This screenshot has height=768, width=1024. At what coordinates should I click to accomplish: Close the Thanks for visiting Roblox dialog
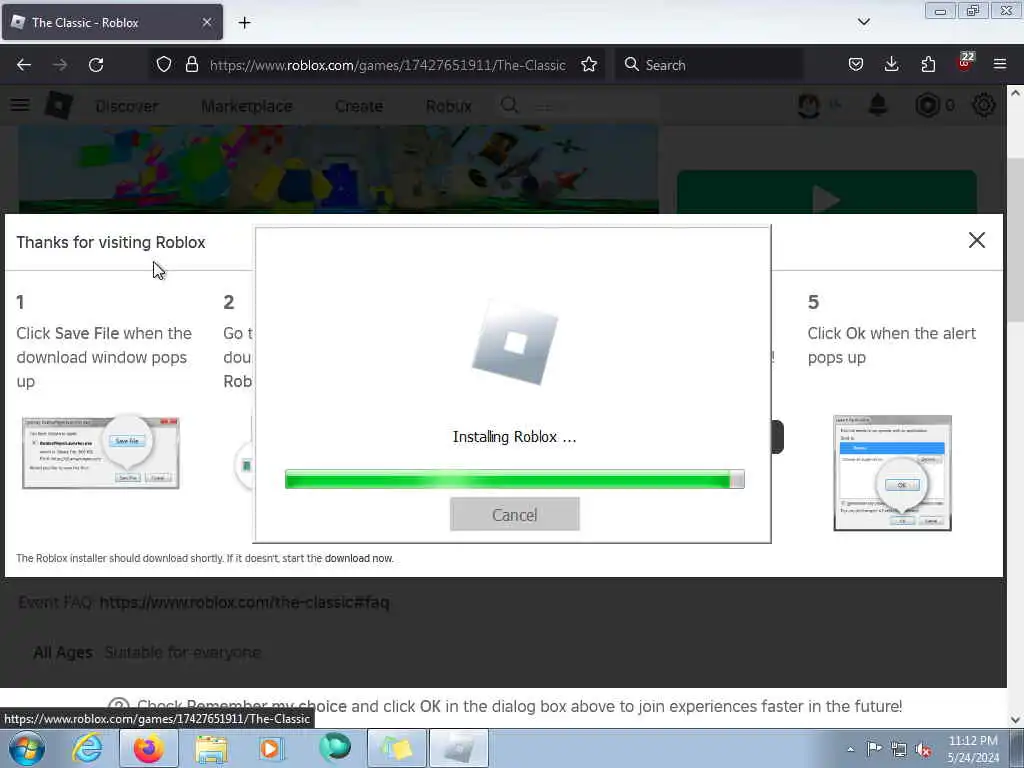point(976,240)
